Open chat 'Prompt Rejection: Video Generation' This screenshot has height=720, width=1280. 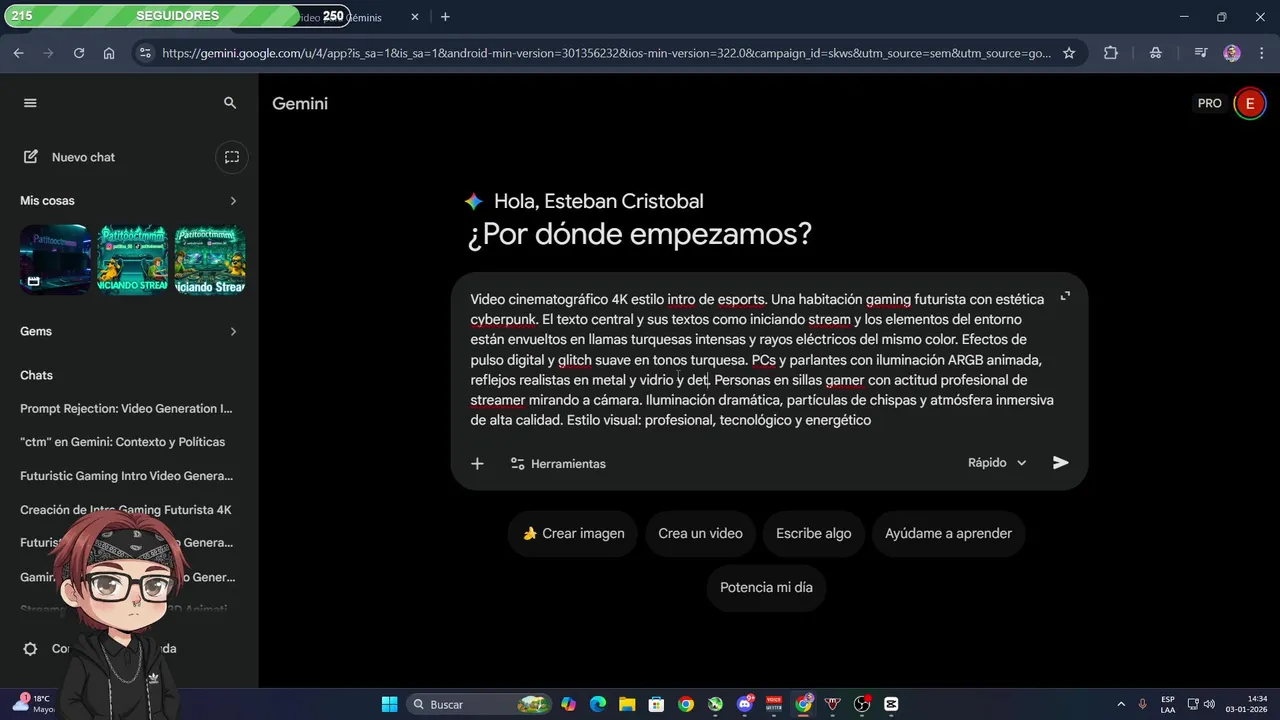[x=126, y=408]
